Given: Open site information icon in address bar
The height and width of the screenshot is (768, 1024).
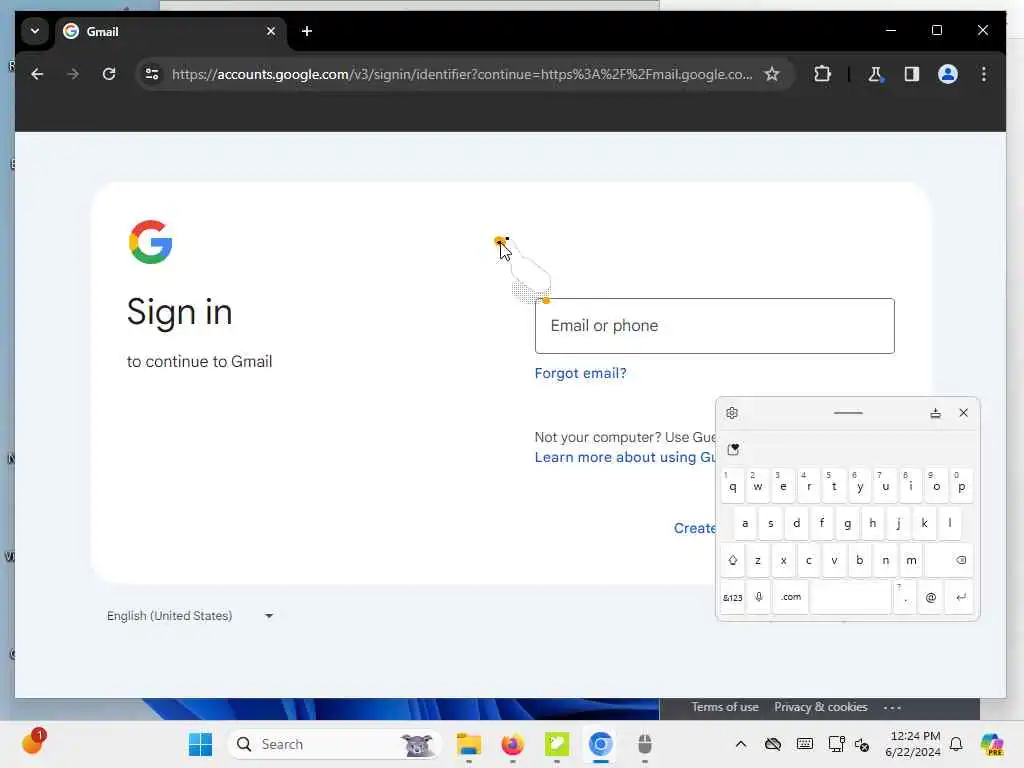Looking at the screenshot, I should [152, 74].
